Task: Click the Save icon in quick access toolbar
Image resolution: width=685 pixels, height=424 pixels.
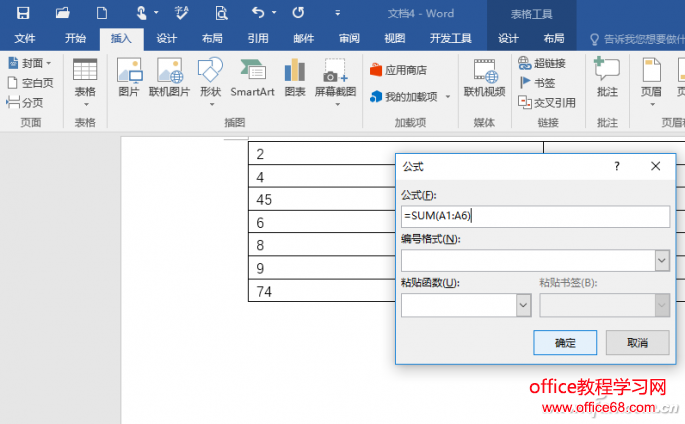Action: [x=23, y=13]
